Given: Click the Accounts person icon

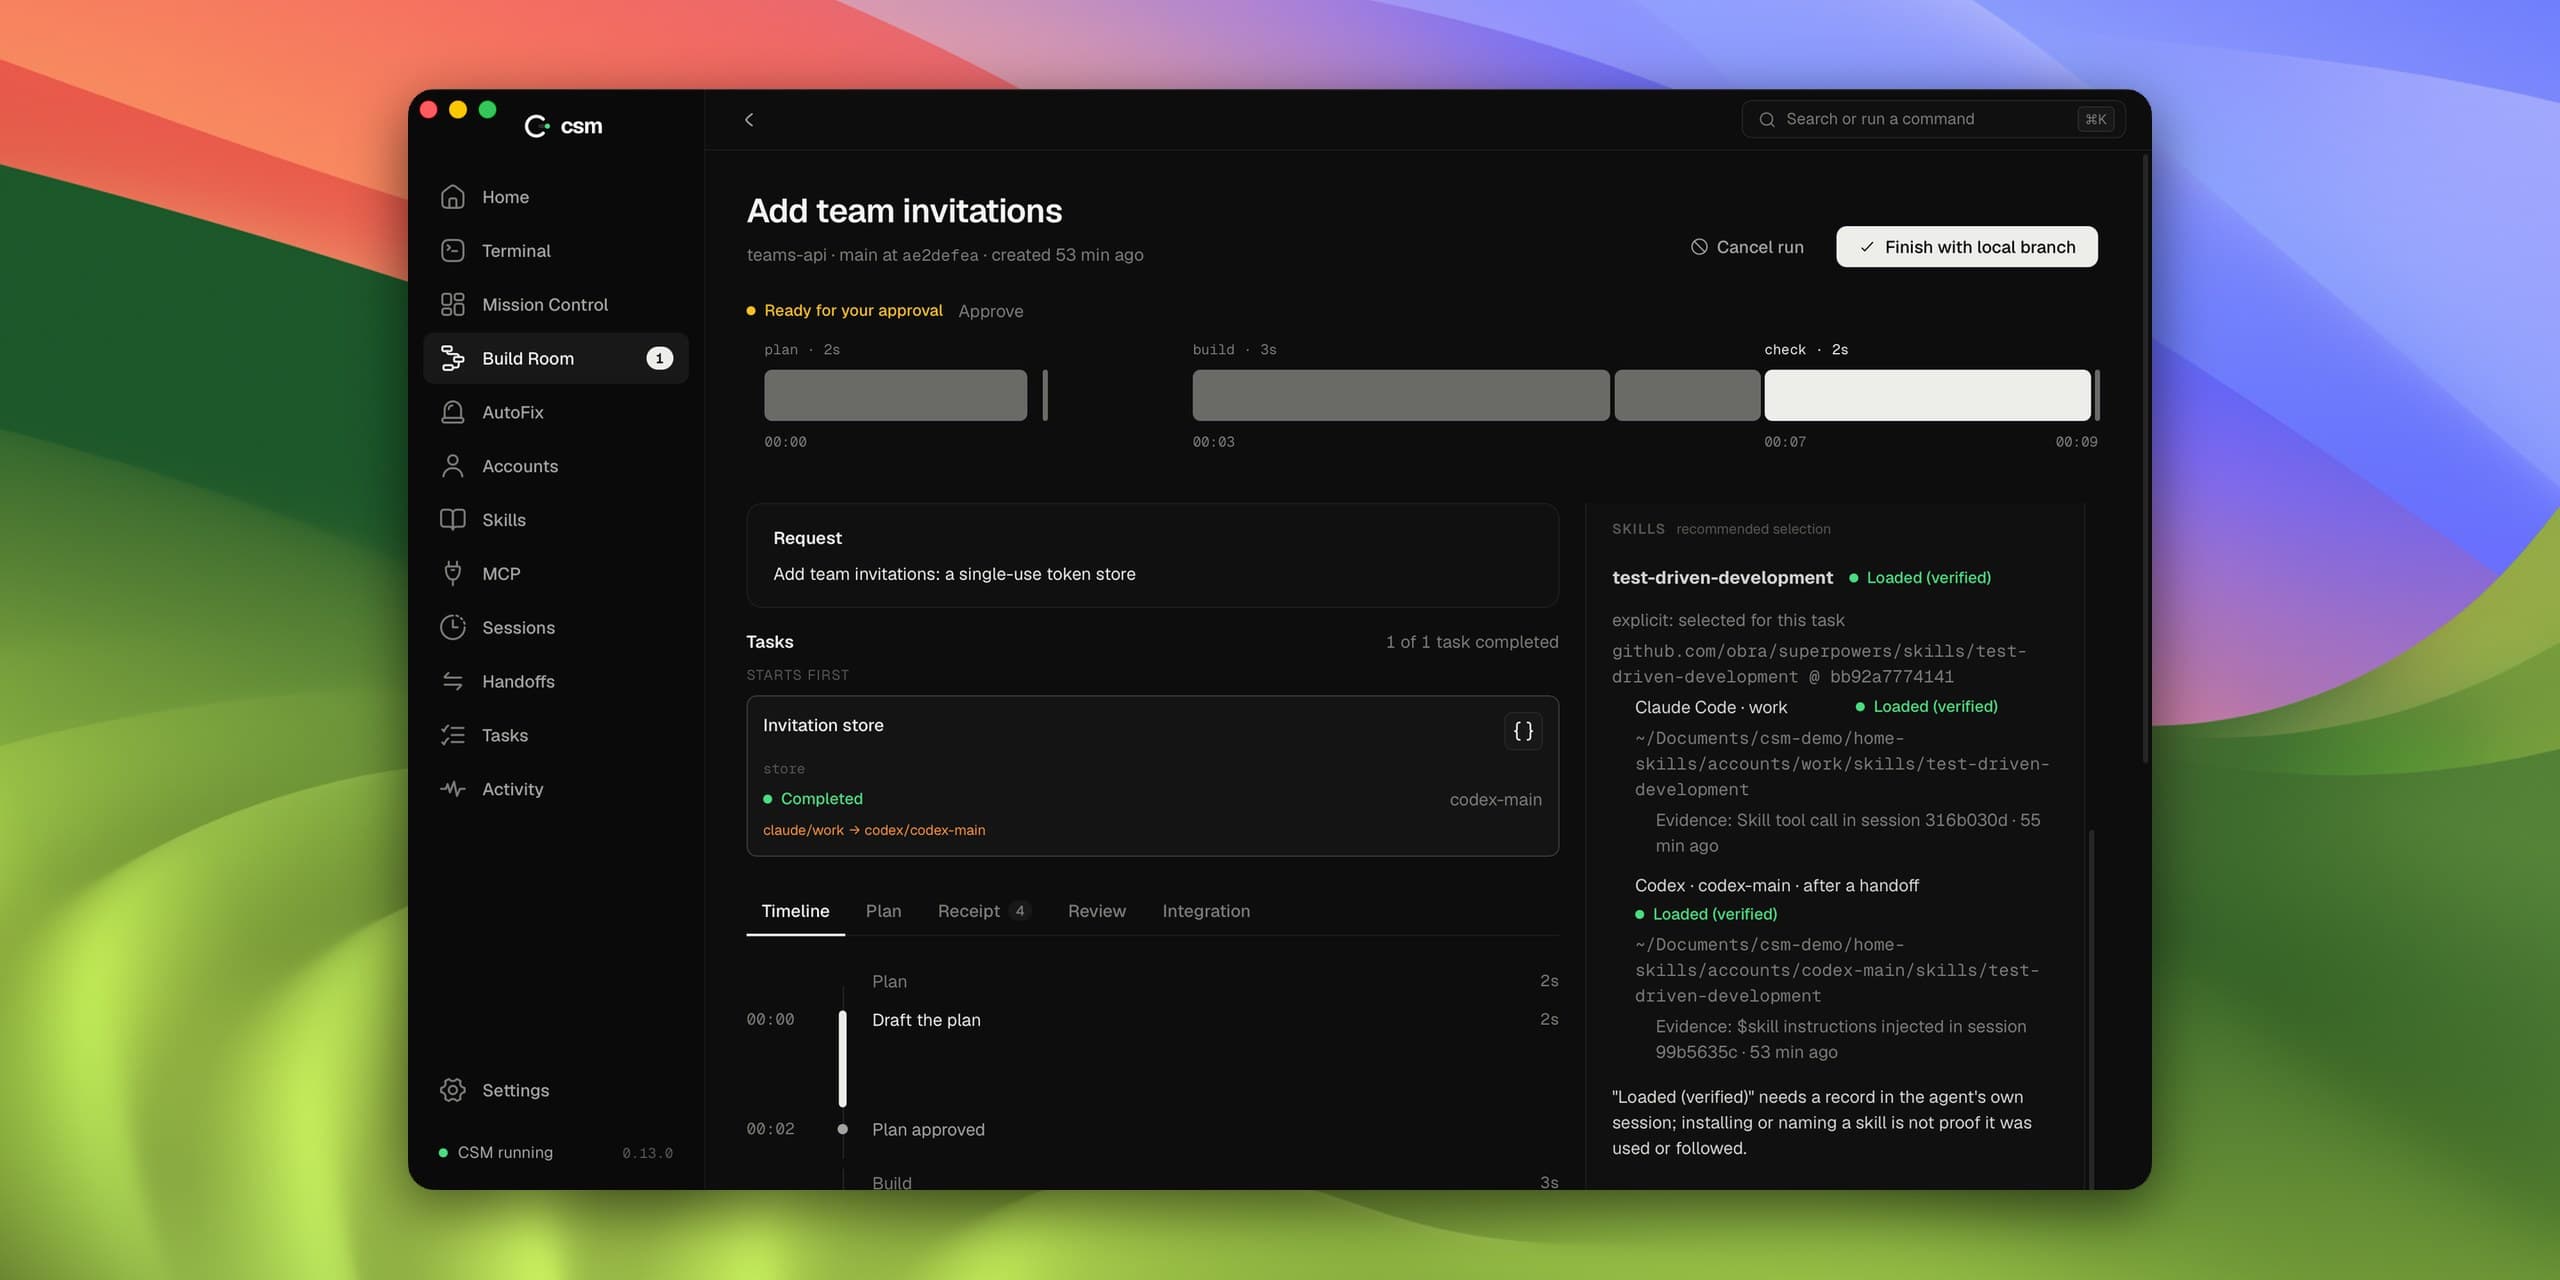Looking at the screenshot, I should [x=453, y=466].
